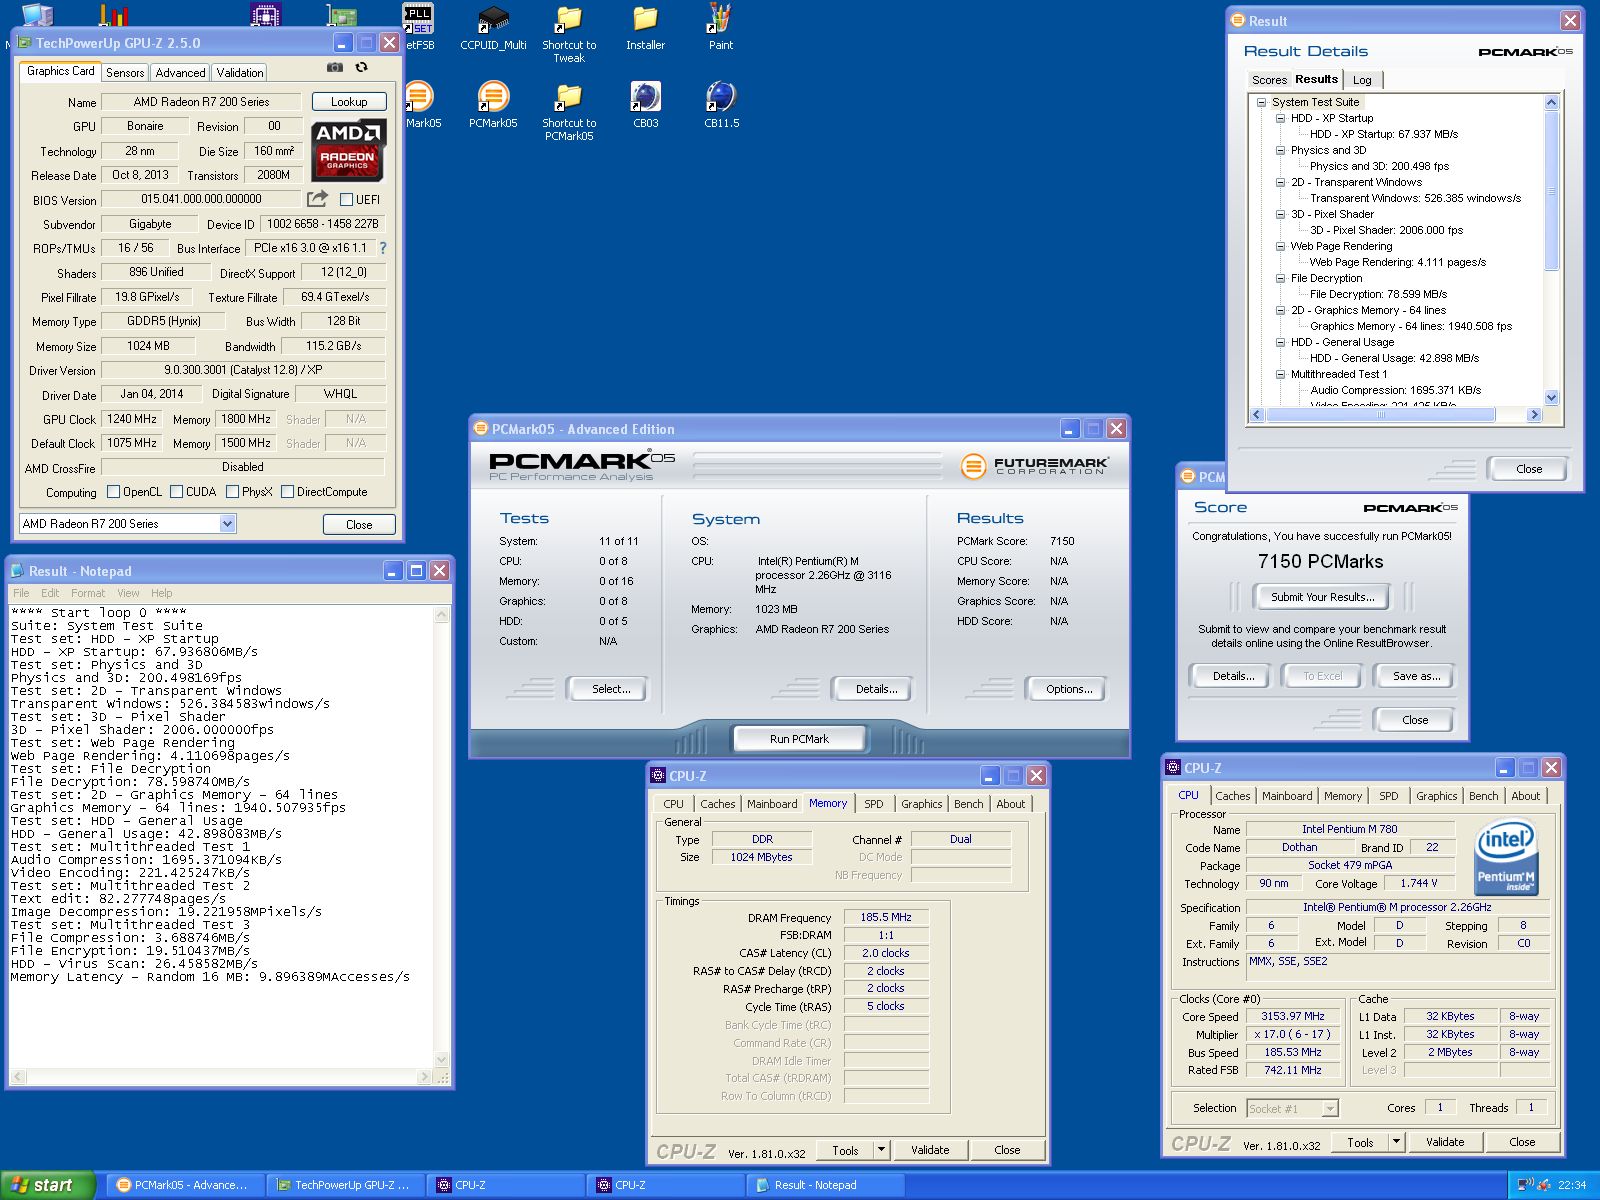Open the Validation tab in GPU-Z

[240, 72]
